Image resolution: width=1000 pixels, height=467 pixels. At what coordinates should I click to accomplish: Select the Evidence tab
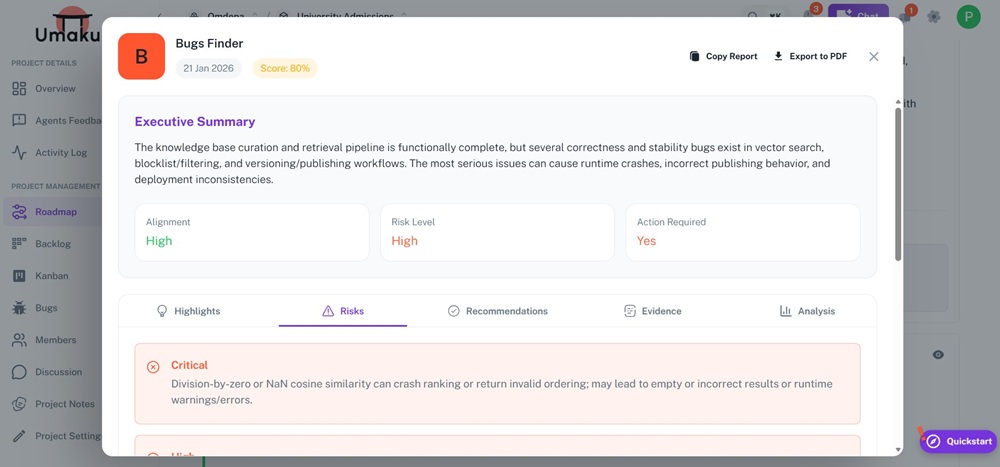652,311
